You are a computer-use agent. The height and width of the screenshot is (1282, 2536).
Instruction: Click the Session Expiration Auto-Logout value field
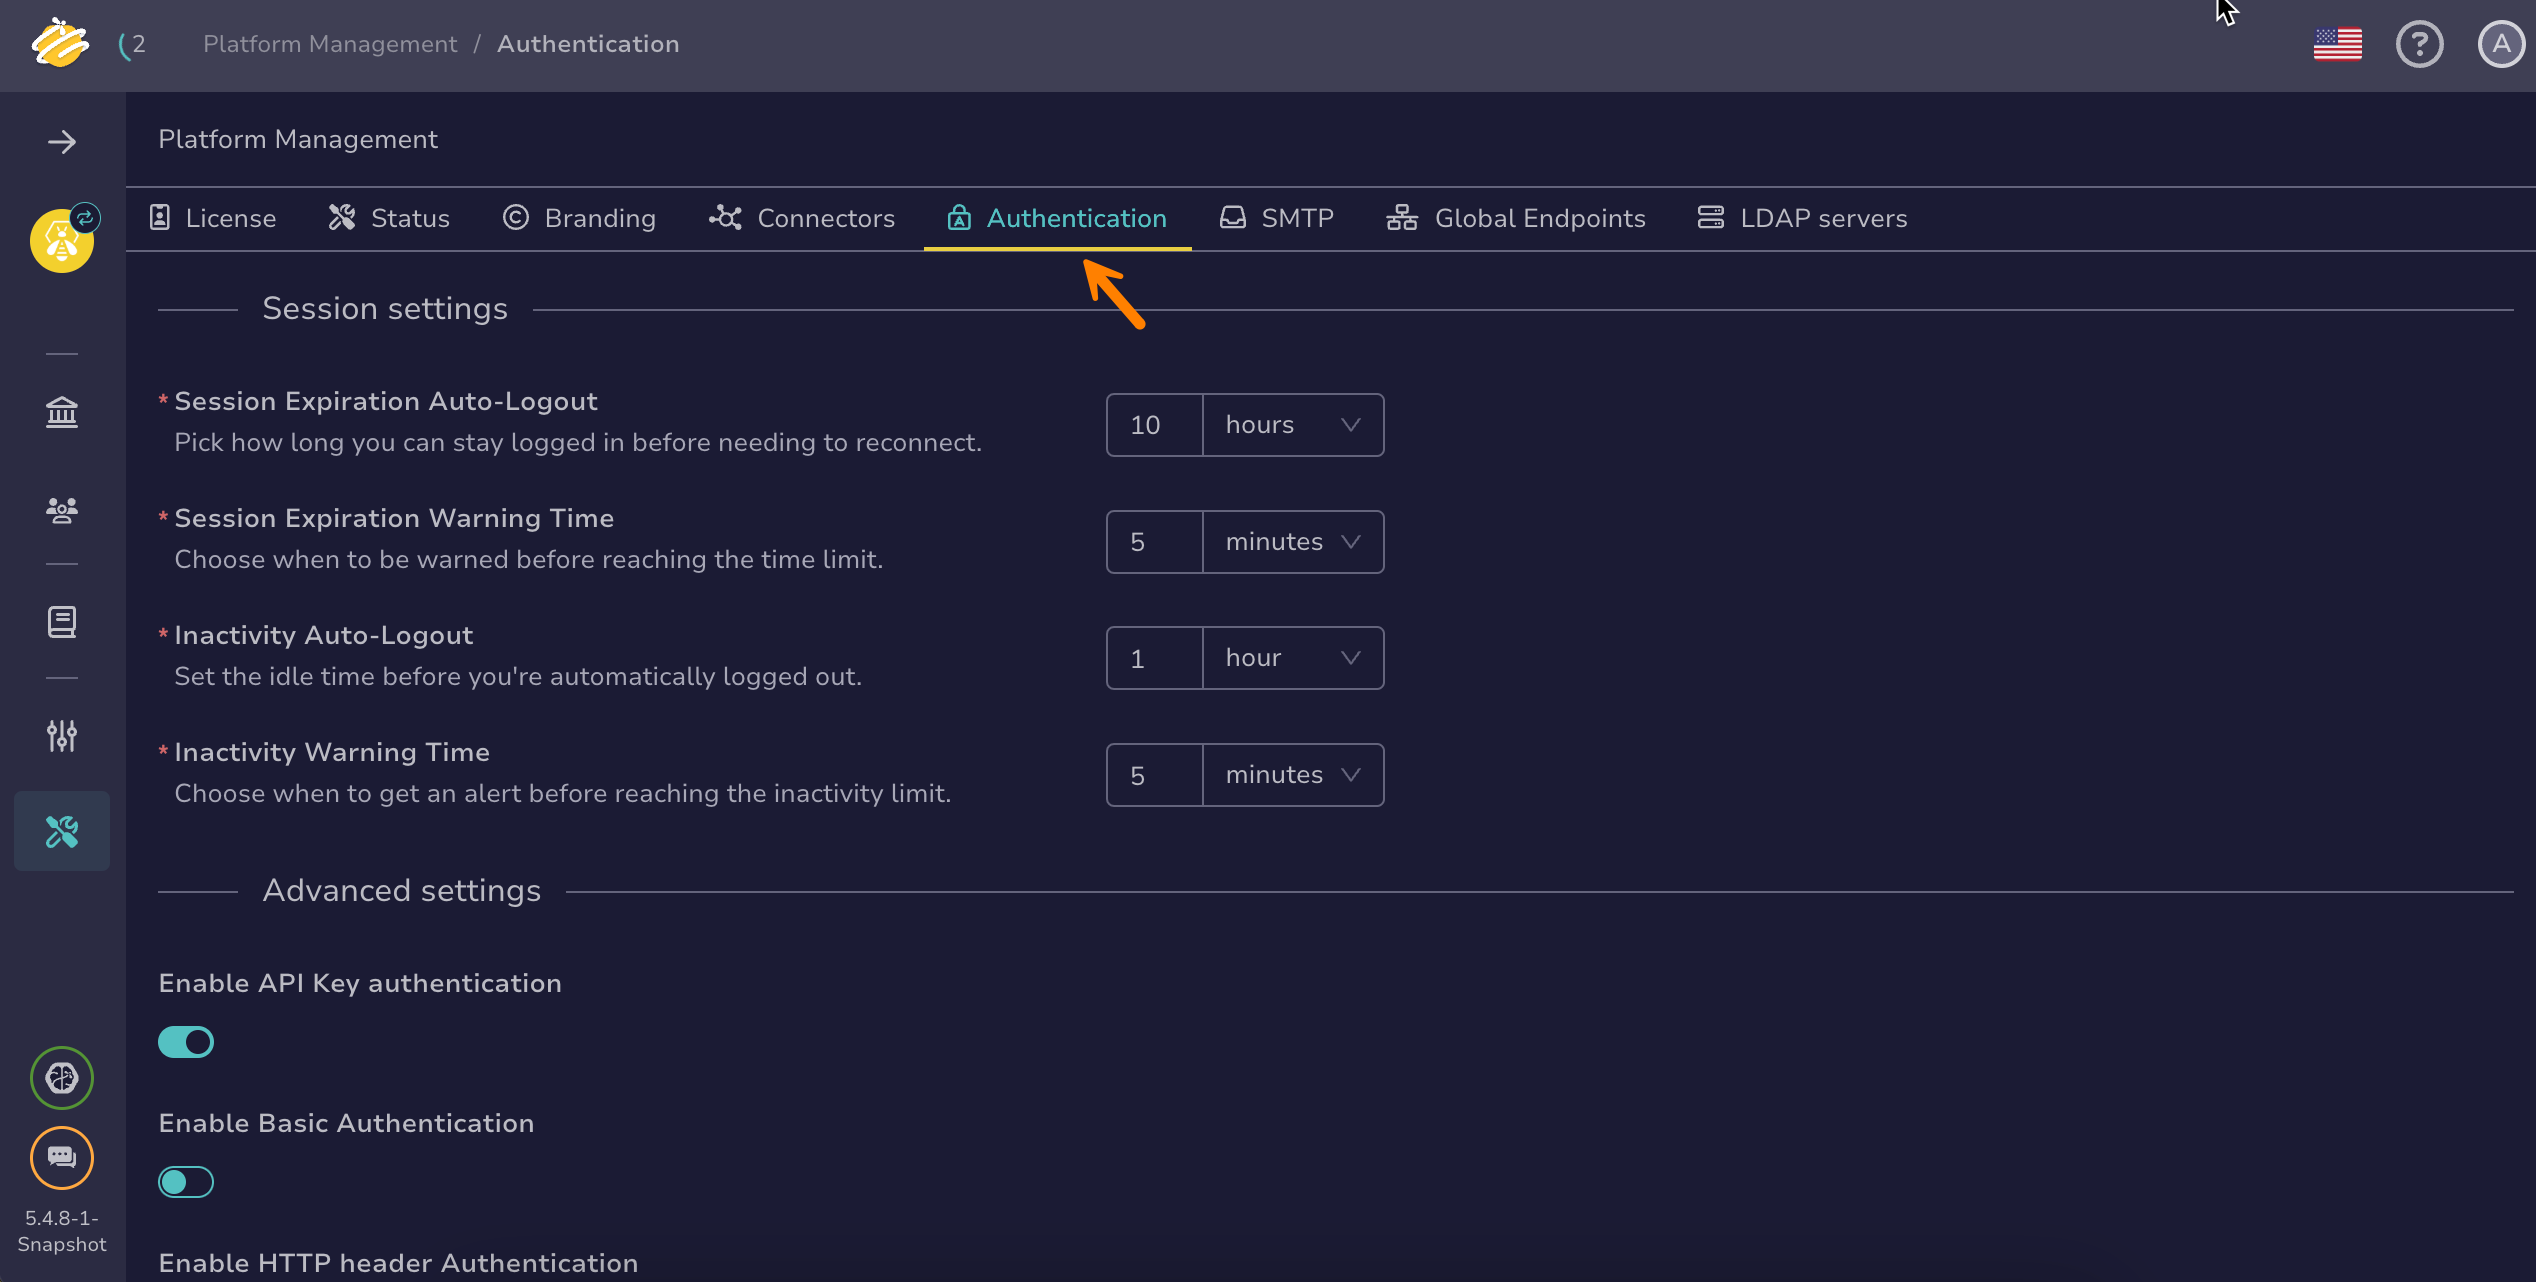click(1155, 425)
